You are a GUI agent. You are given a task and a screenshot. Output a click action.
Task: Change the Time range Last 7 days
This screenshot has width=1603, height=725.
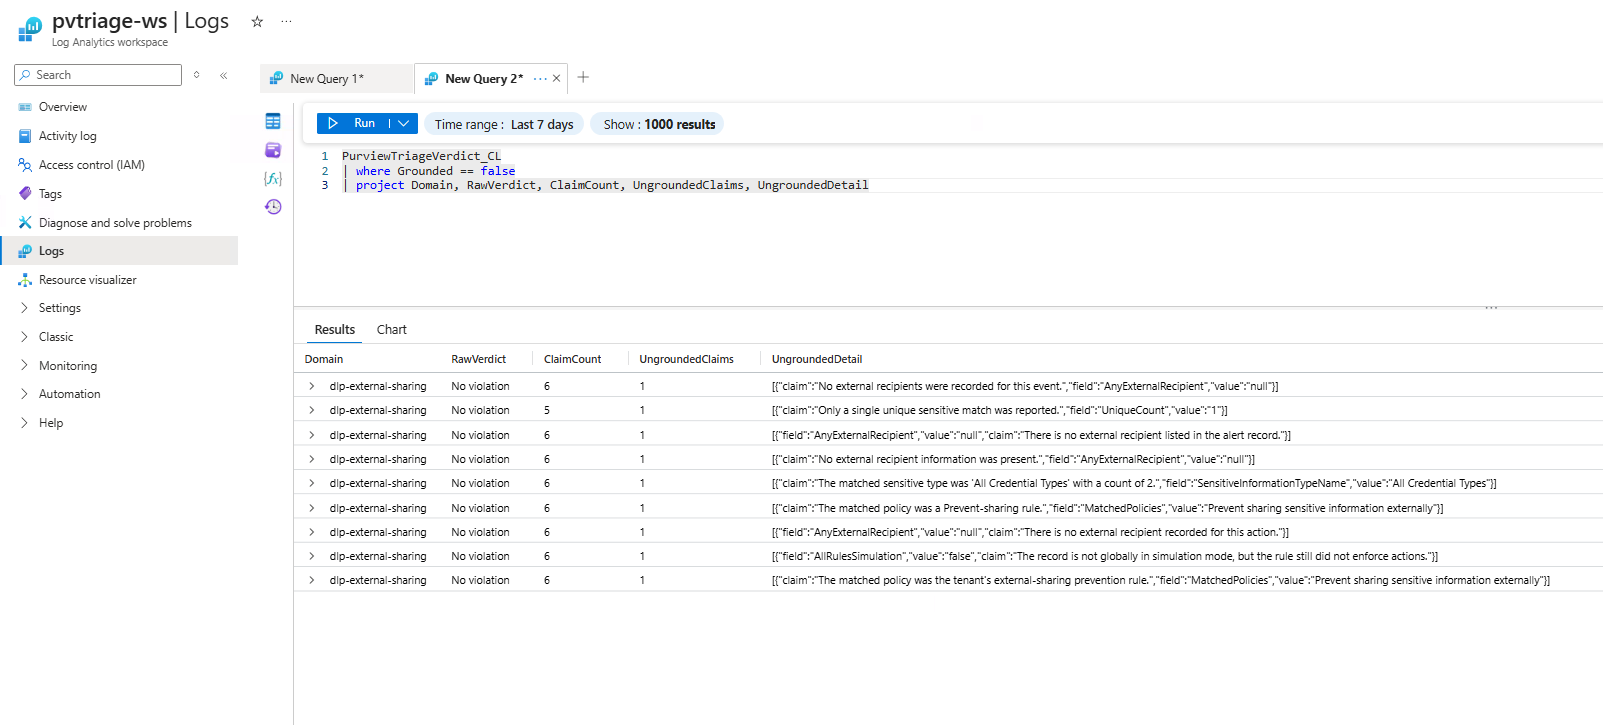coord(504,124)
